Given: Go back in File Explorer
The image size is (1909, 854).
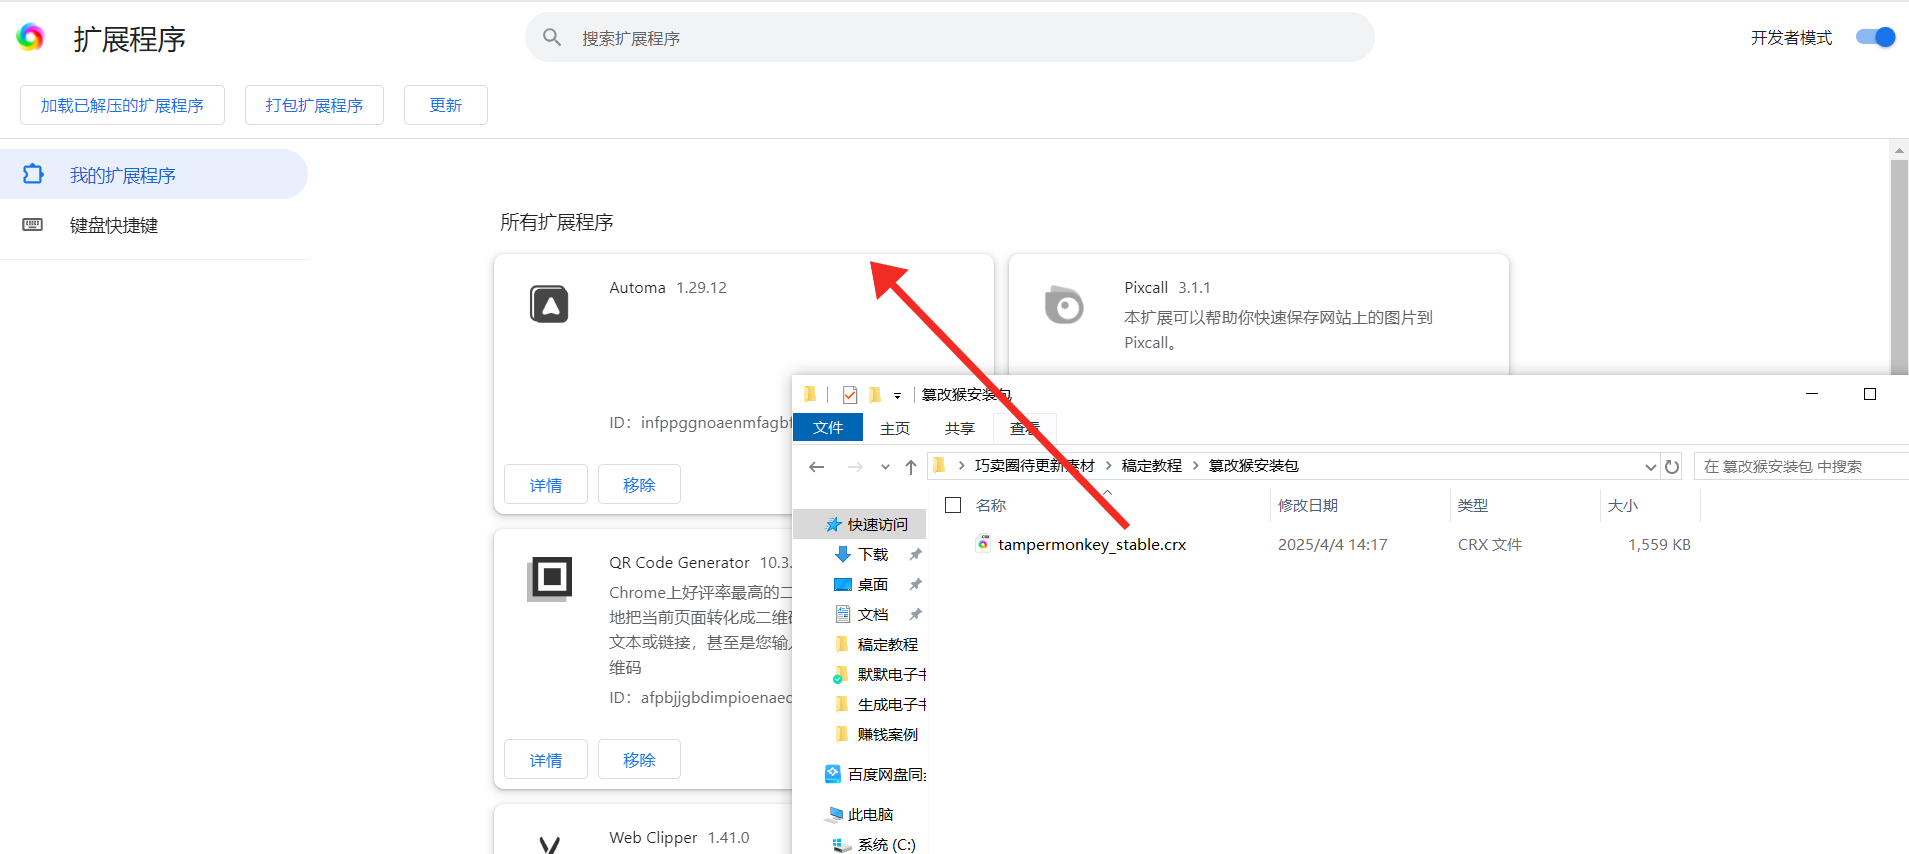Looking at the screenshot, I should [x=816, y=466].
